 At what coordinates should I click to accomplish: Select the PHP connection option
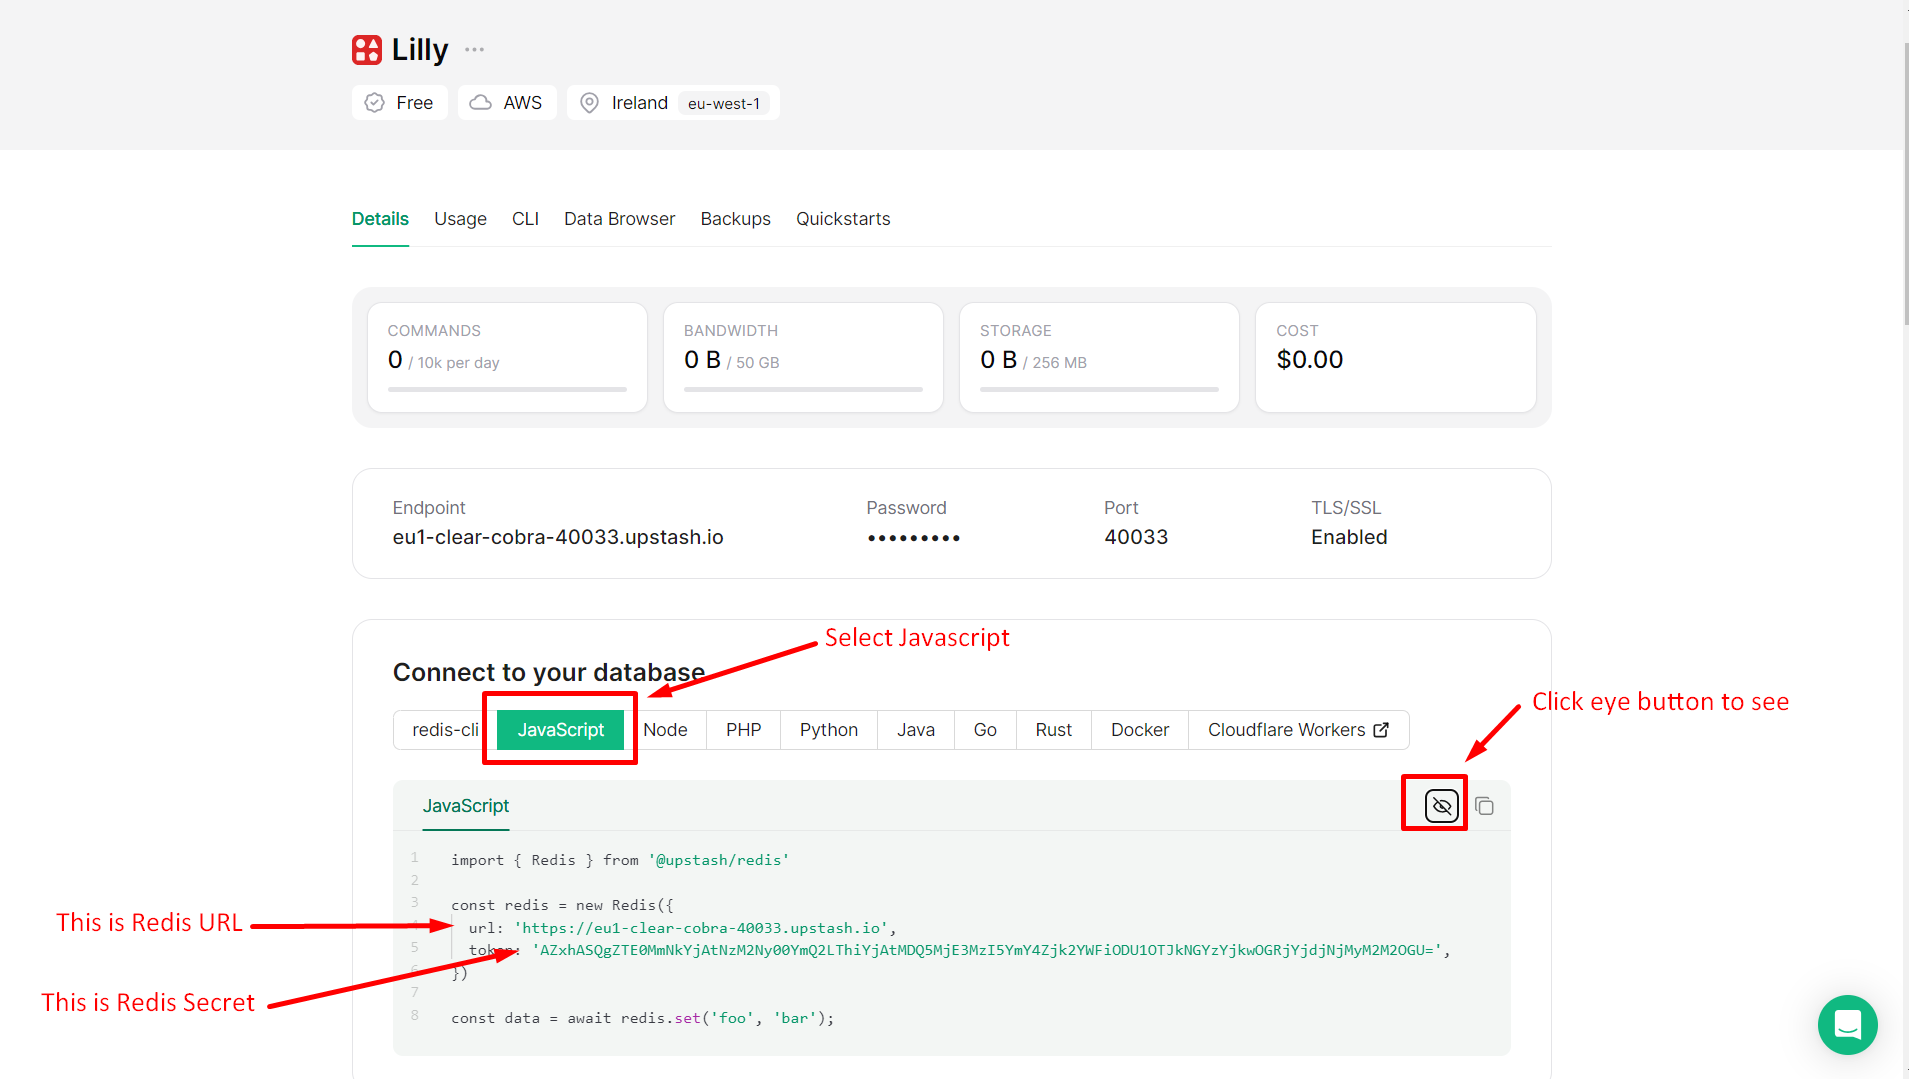click(x=743, y=730)
